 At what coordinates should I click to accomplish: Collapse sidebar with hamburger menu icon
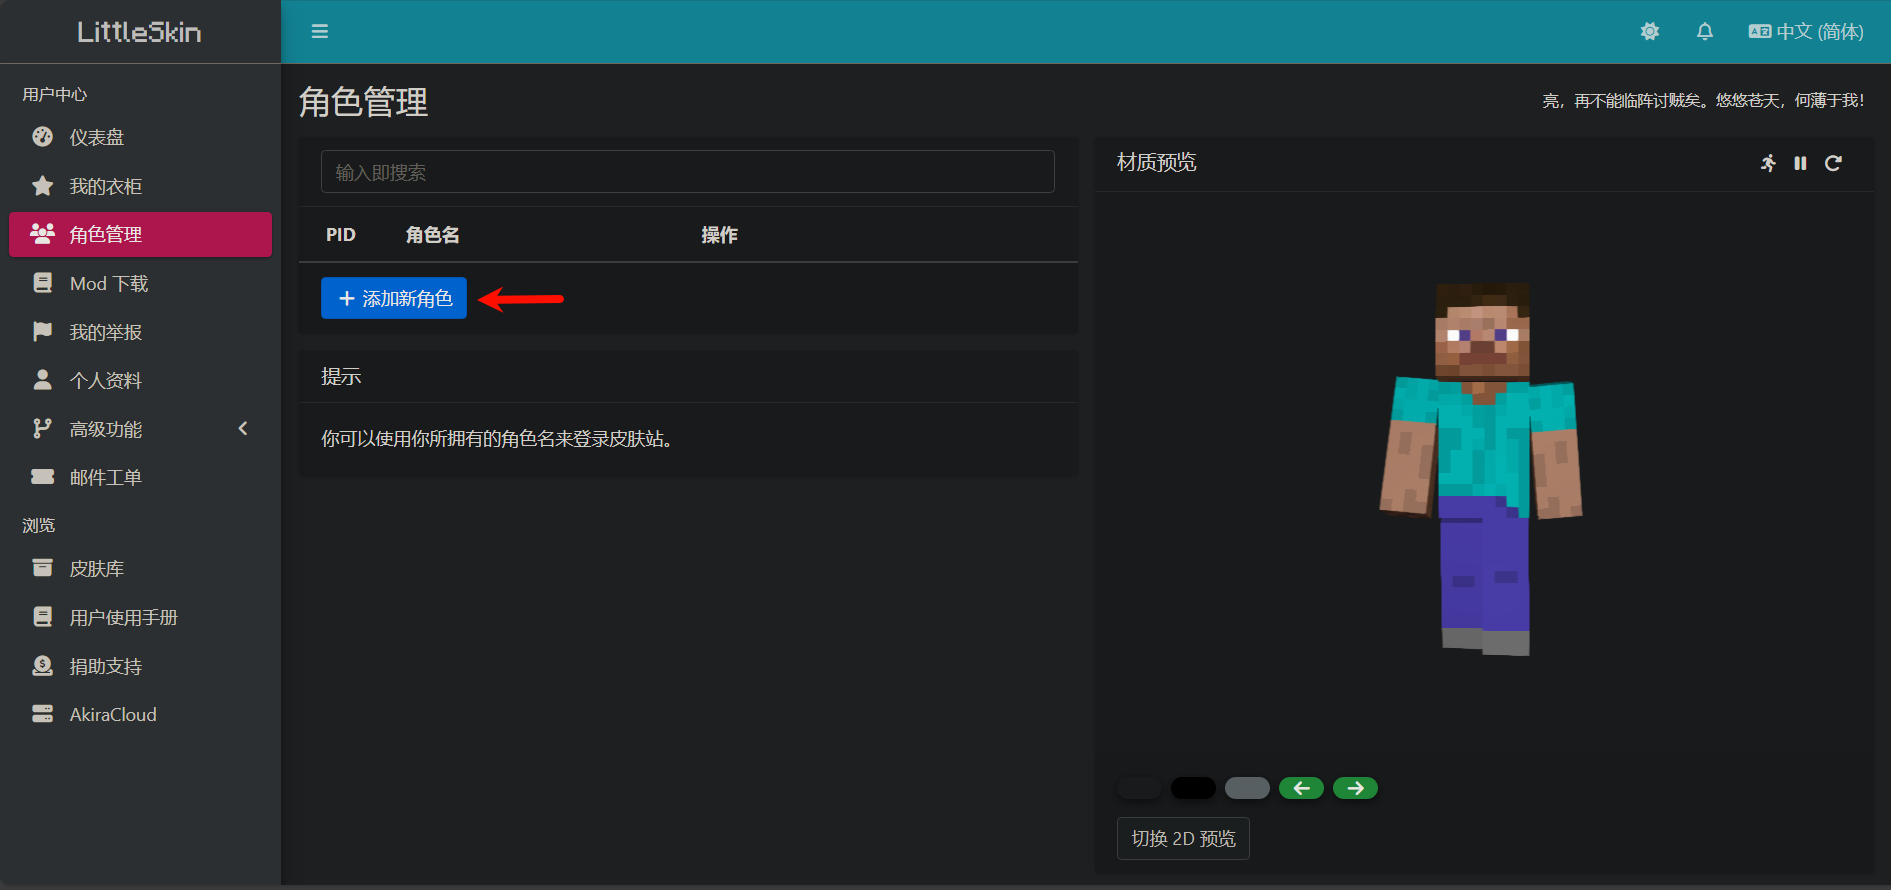(x=320, y=32)
